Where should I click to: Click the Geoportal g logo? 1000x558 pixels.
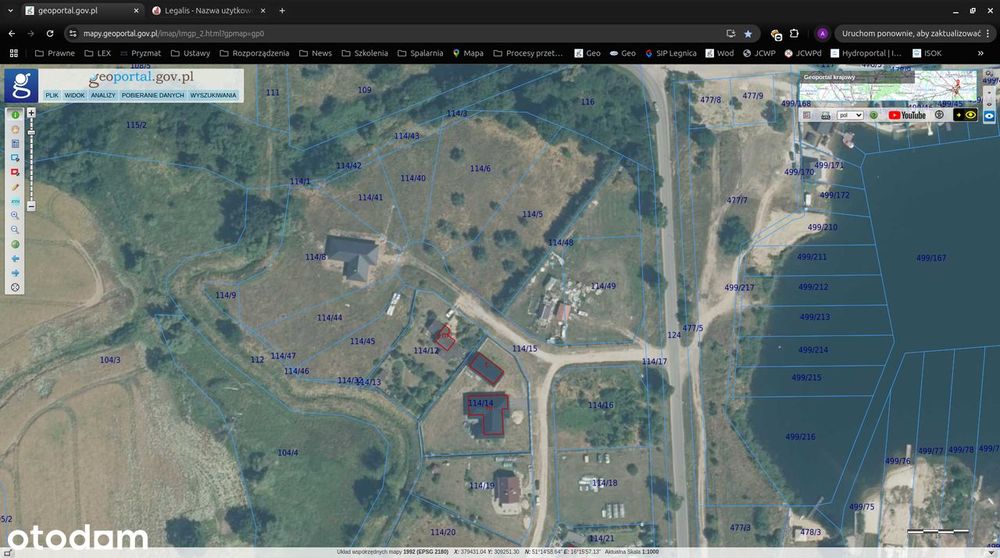pyautogui.click(x=21, y=85)
